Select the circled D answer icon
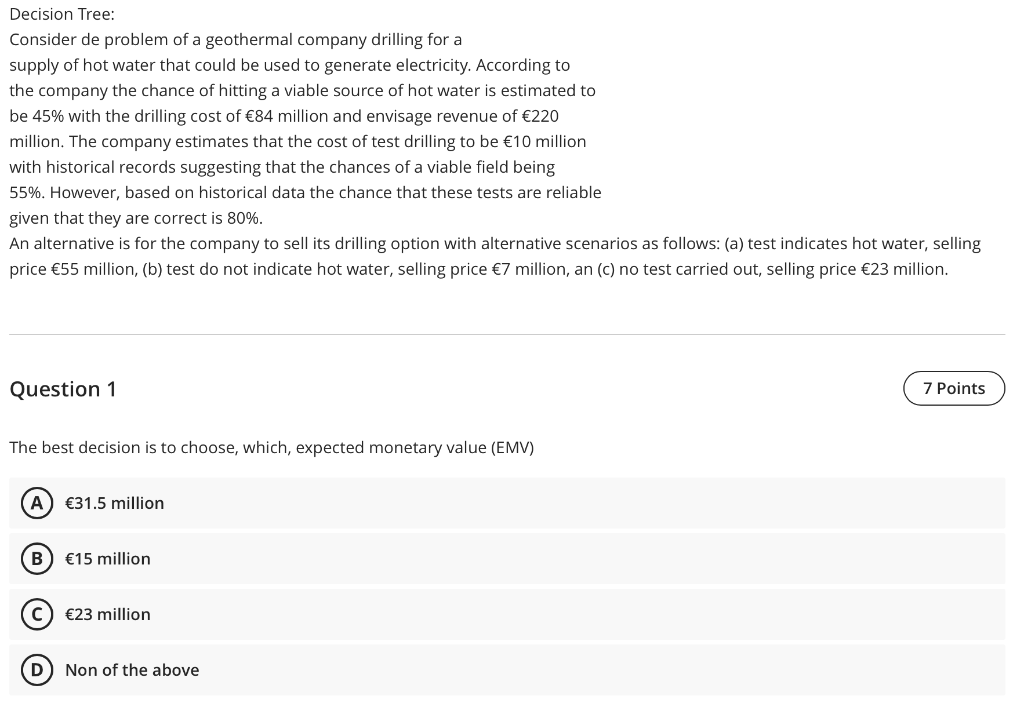The height and width of the screenshot is (714, 1024). pos(37,670)
